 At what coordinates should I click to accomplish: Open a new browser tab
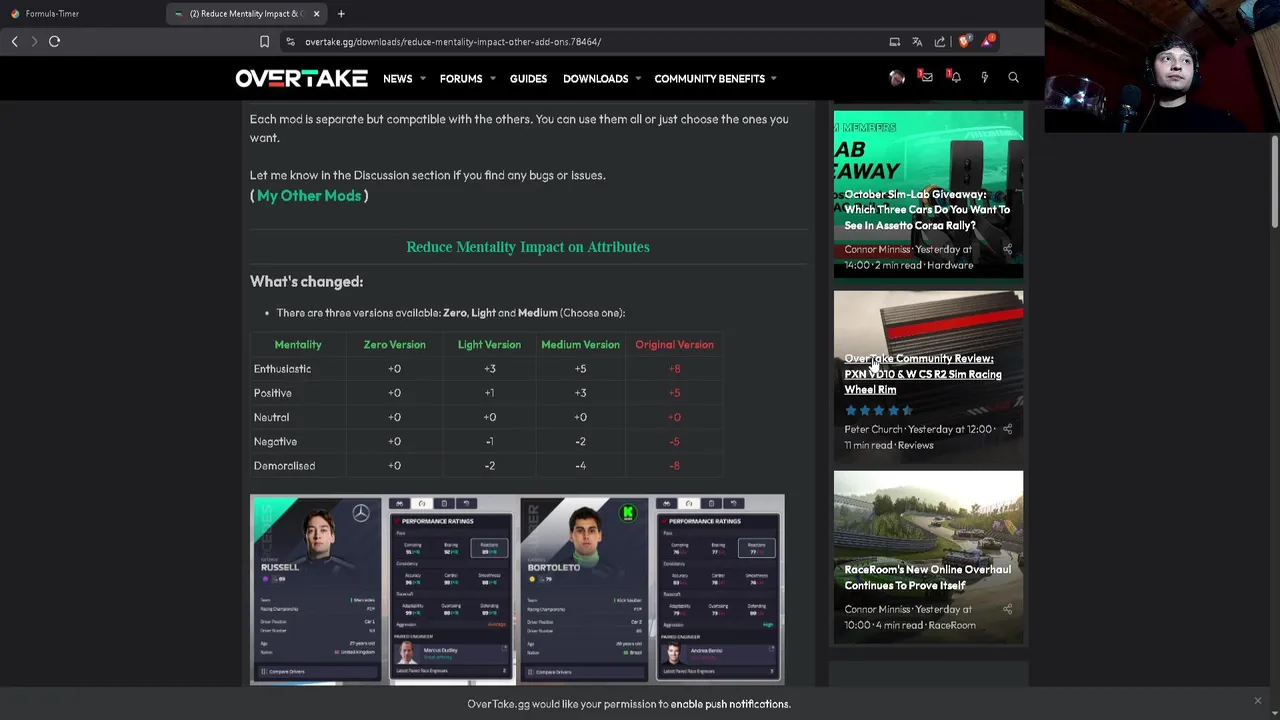tap(341, 14)
